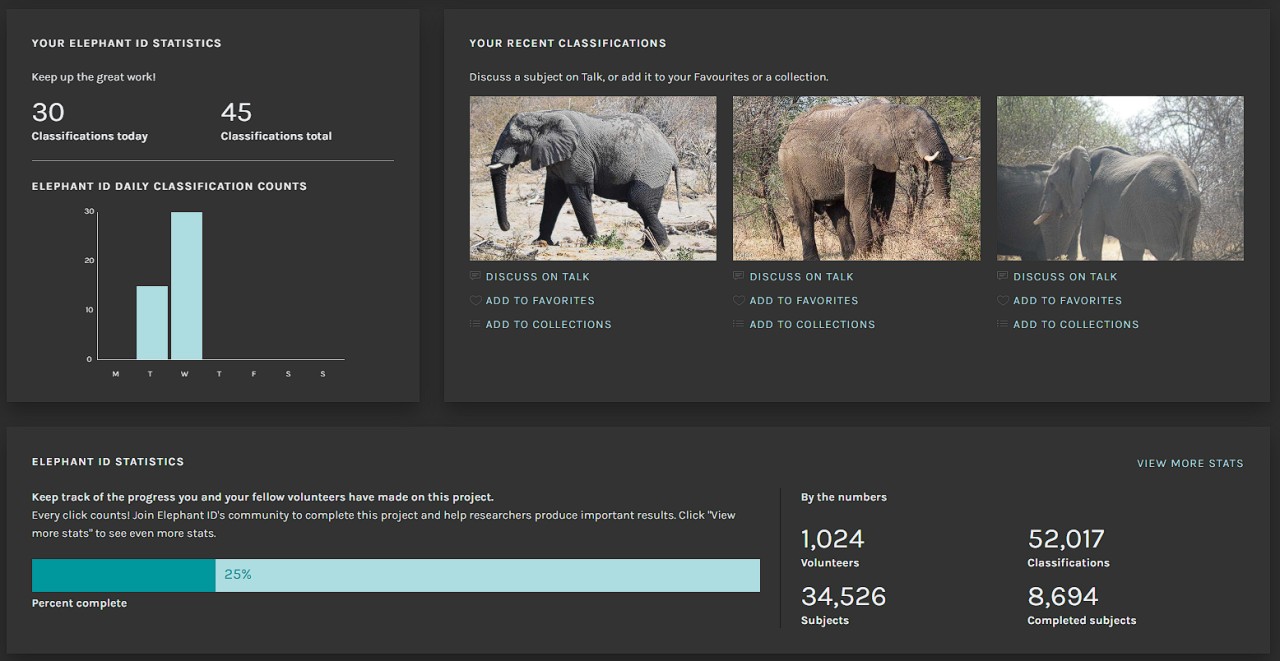Add the third elephant to Collections
The image size is (1280, 661).
pos(1075,325)
